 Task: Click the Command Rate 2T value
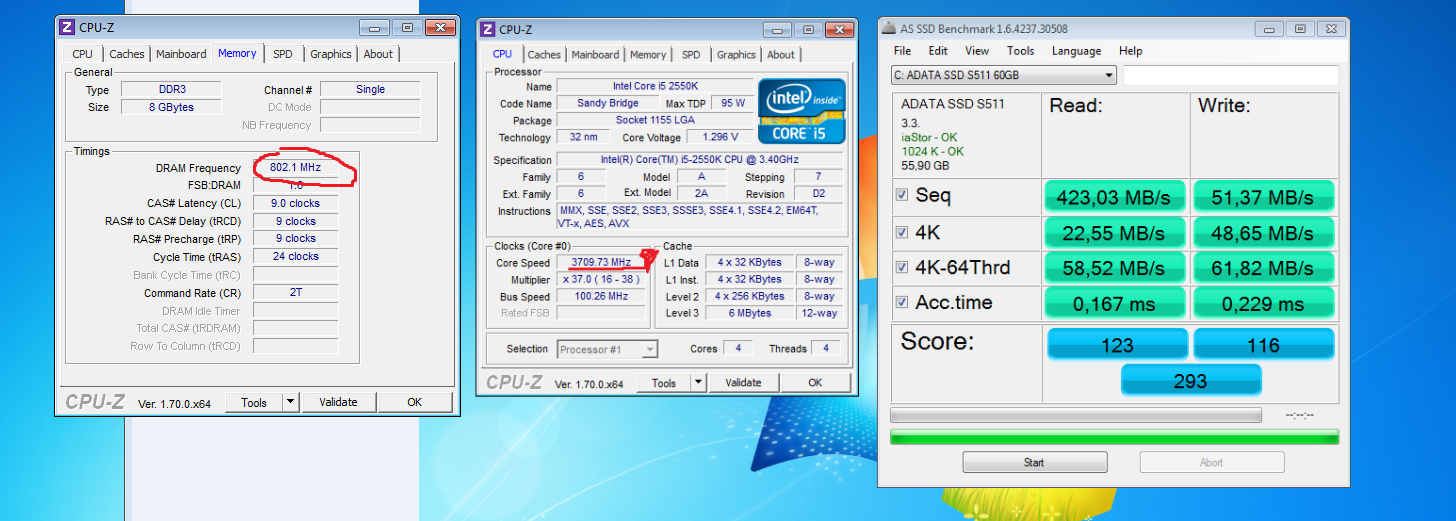(x=295, y=293)
